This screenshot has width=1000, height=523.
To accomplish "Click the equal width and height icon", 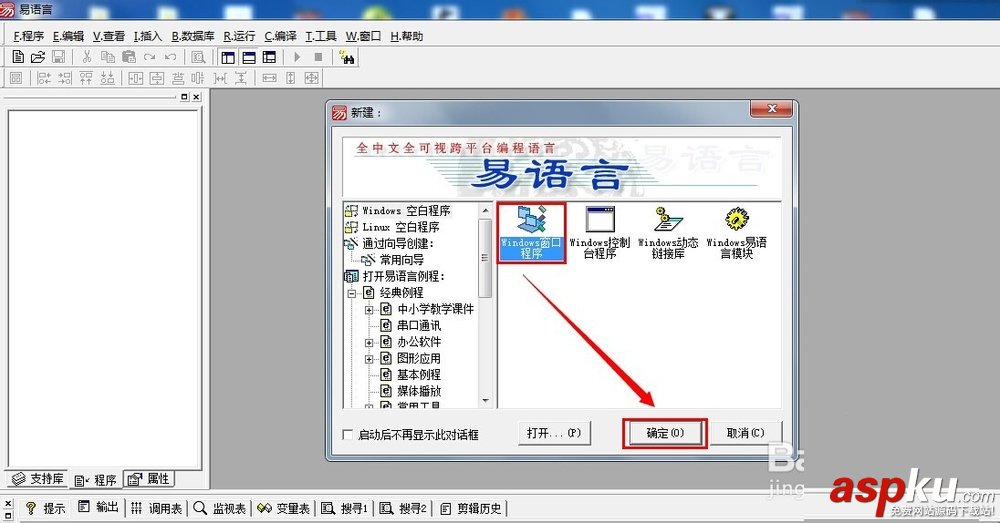I will 311,78.
